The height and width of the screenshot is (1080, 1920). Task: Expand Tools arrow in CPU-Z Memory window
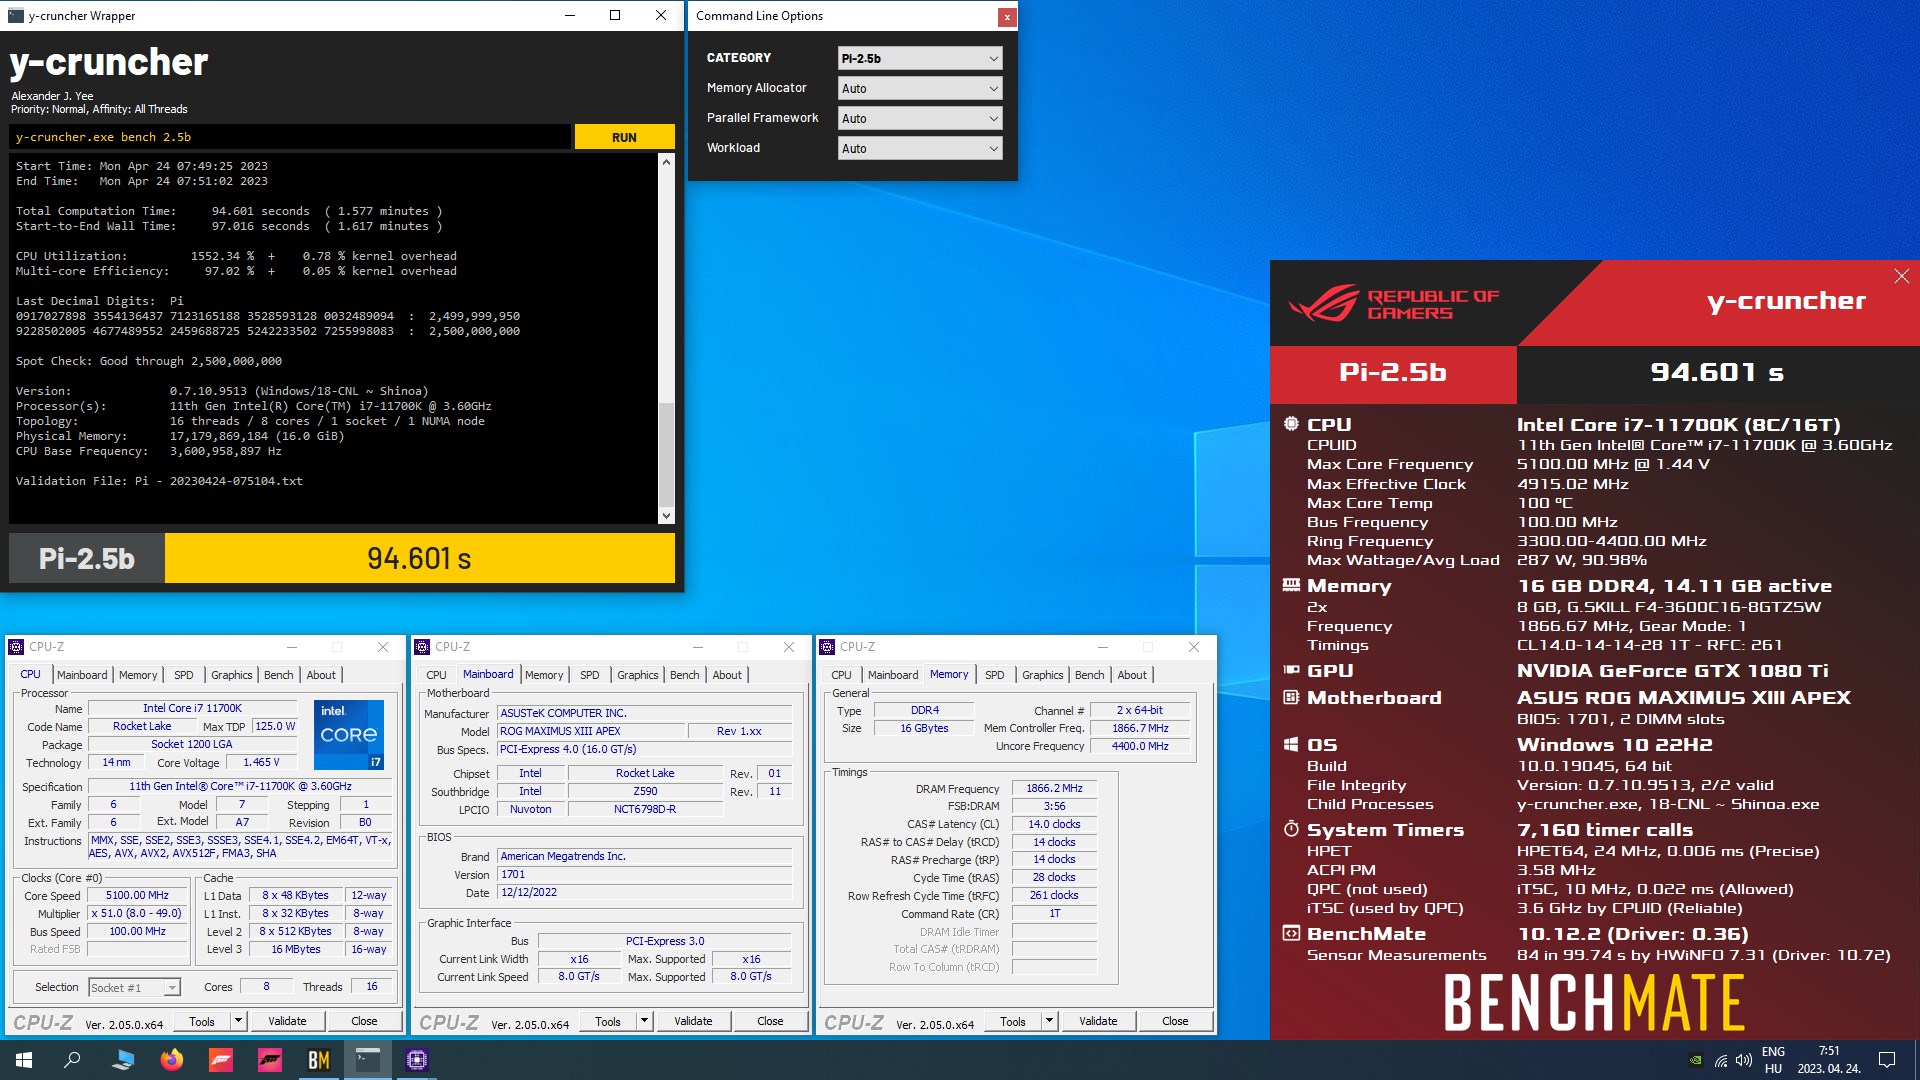click(1049, 1021)
